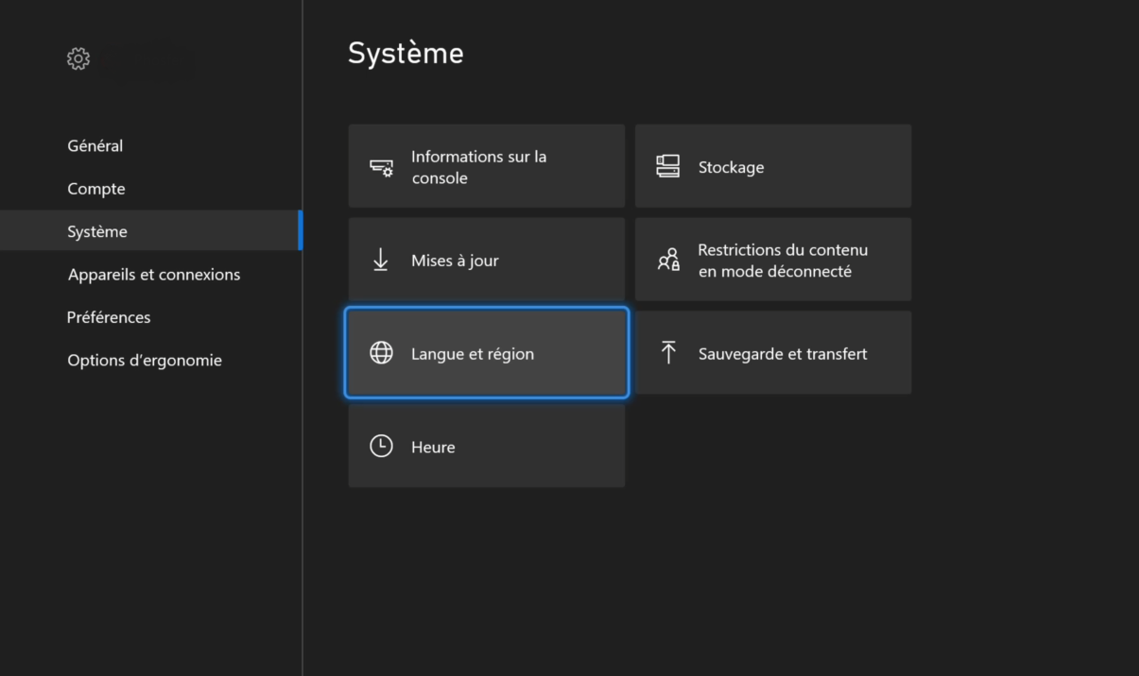Open the Stockage tile

coord(773,167)
